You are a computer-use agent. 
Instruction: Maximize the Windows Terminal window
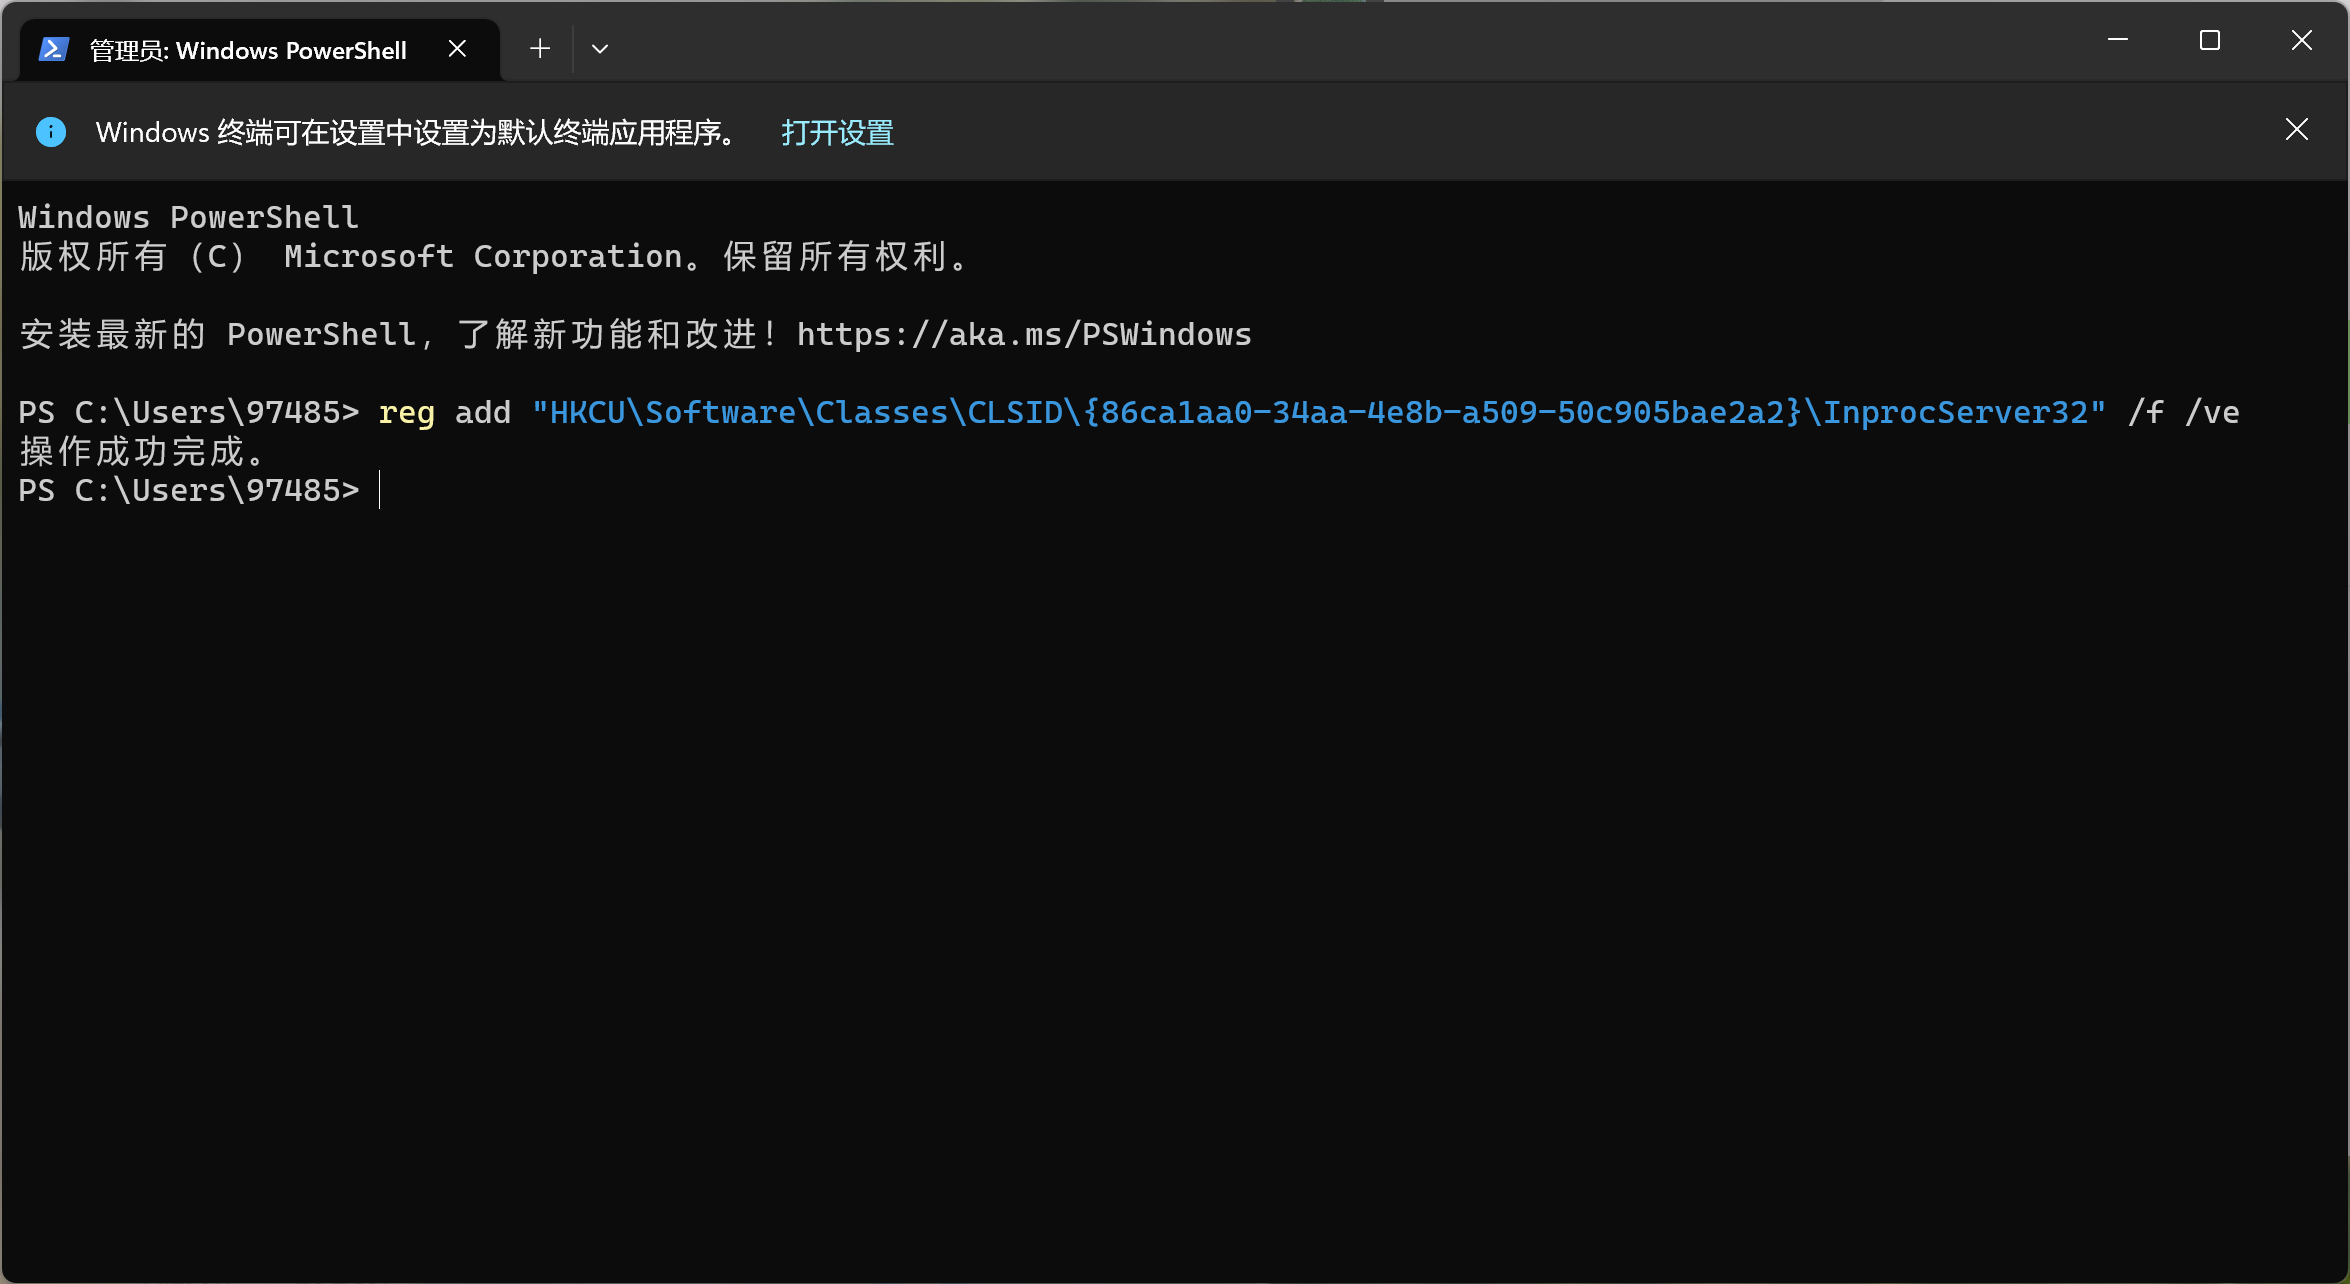(x=2209, y=40)
